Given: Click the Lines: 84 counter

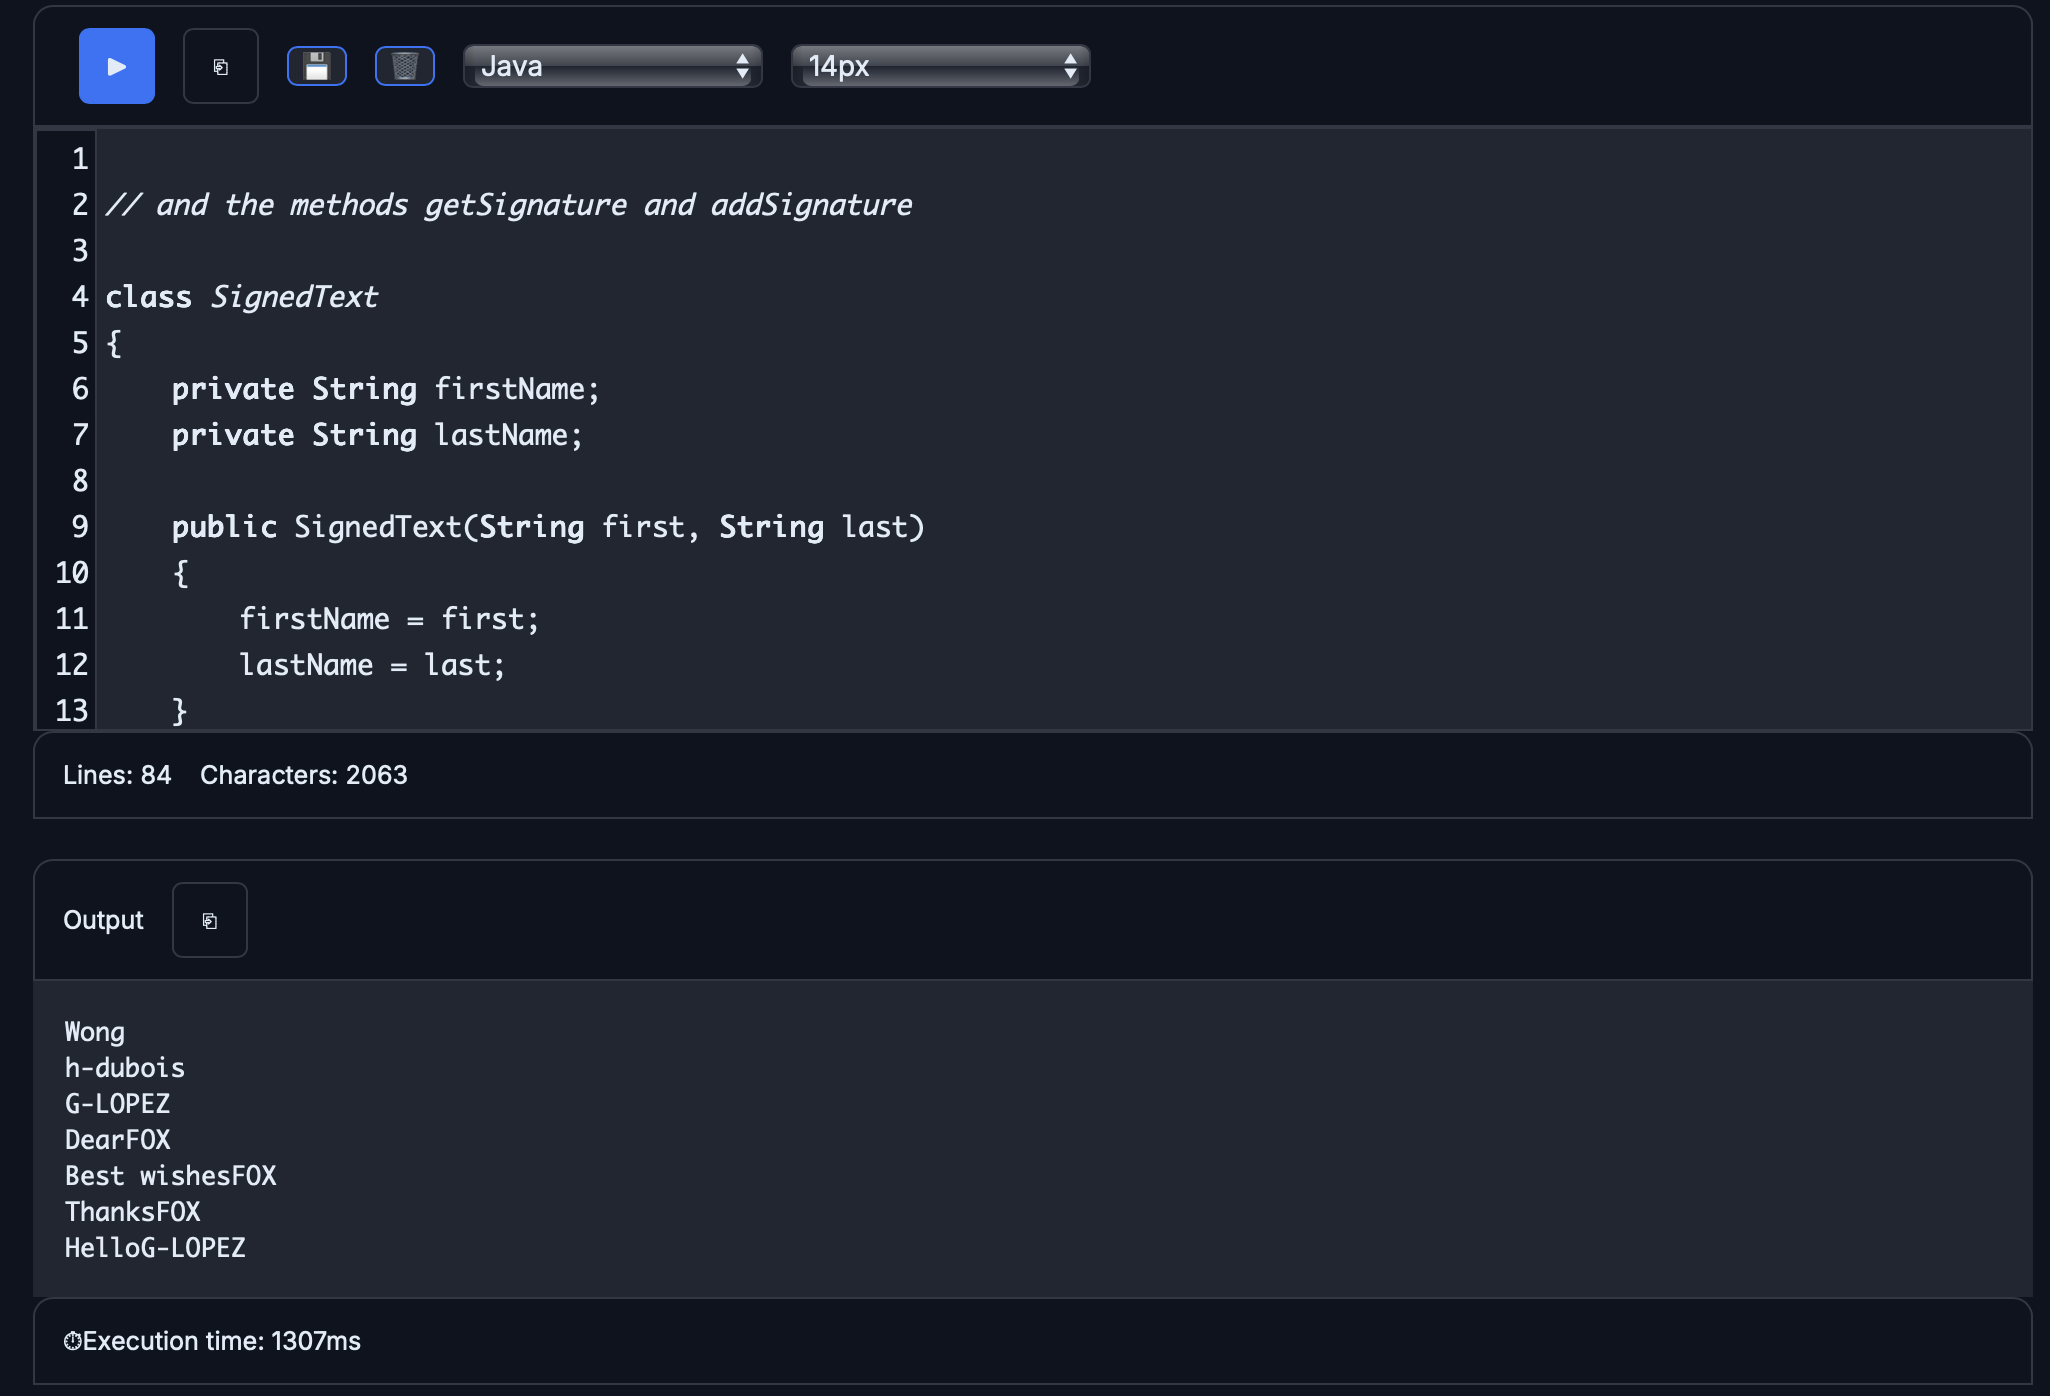Looking at the screenshot, I should [x=117, y=775].
